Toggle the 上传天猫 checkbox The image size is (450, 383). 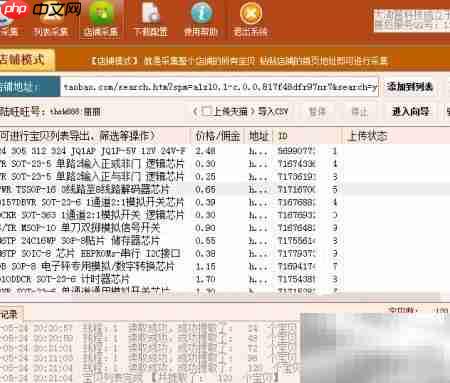[x=207, y=111]
